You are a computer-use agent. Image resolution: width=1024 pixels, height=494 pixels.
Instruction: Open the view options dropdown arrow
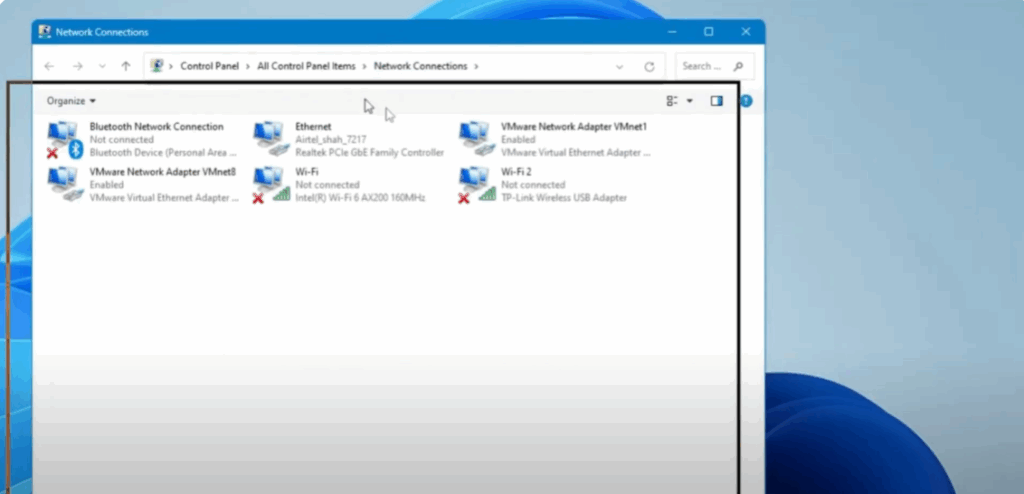pyautogui.click(x=690, y=101)
